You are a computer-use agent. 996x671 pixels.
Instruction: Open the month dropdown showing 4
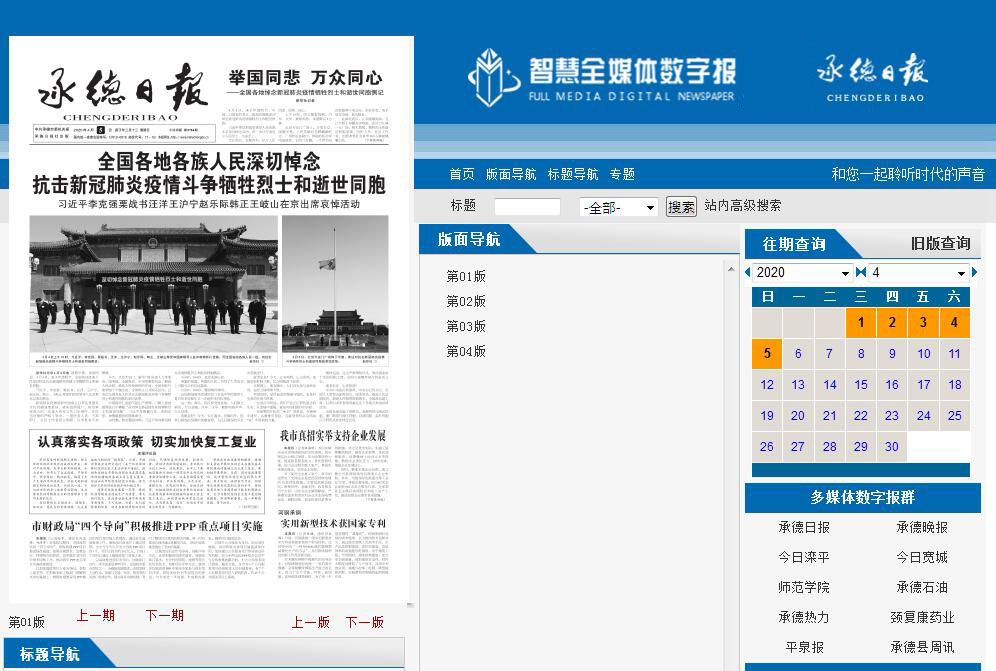click(919, 273)
